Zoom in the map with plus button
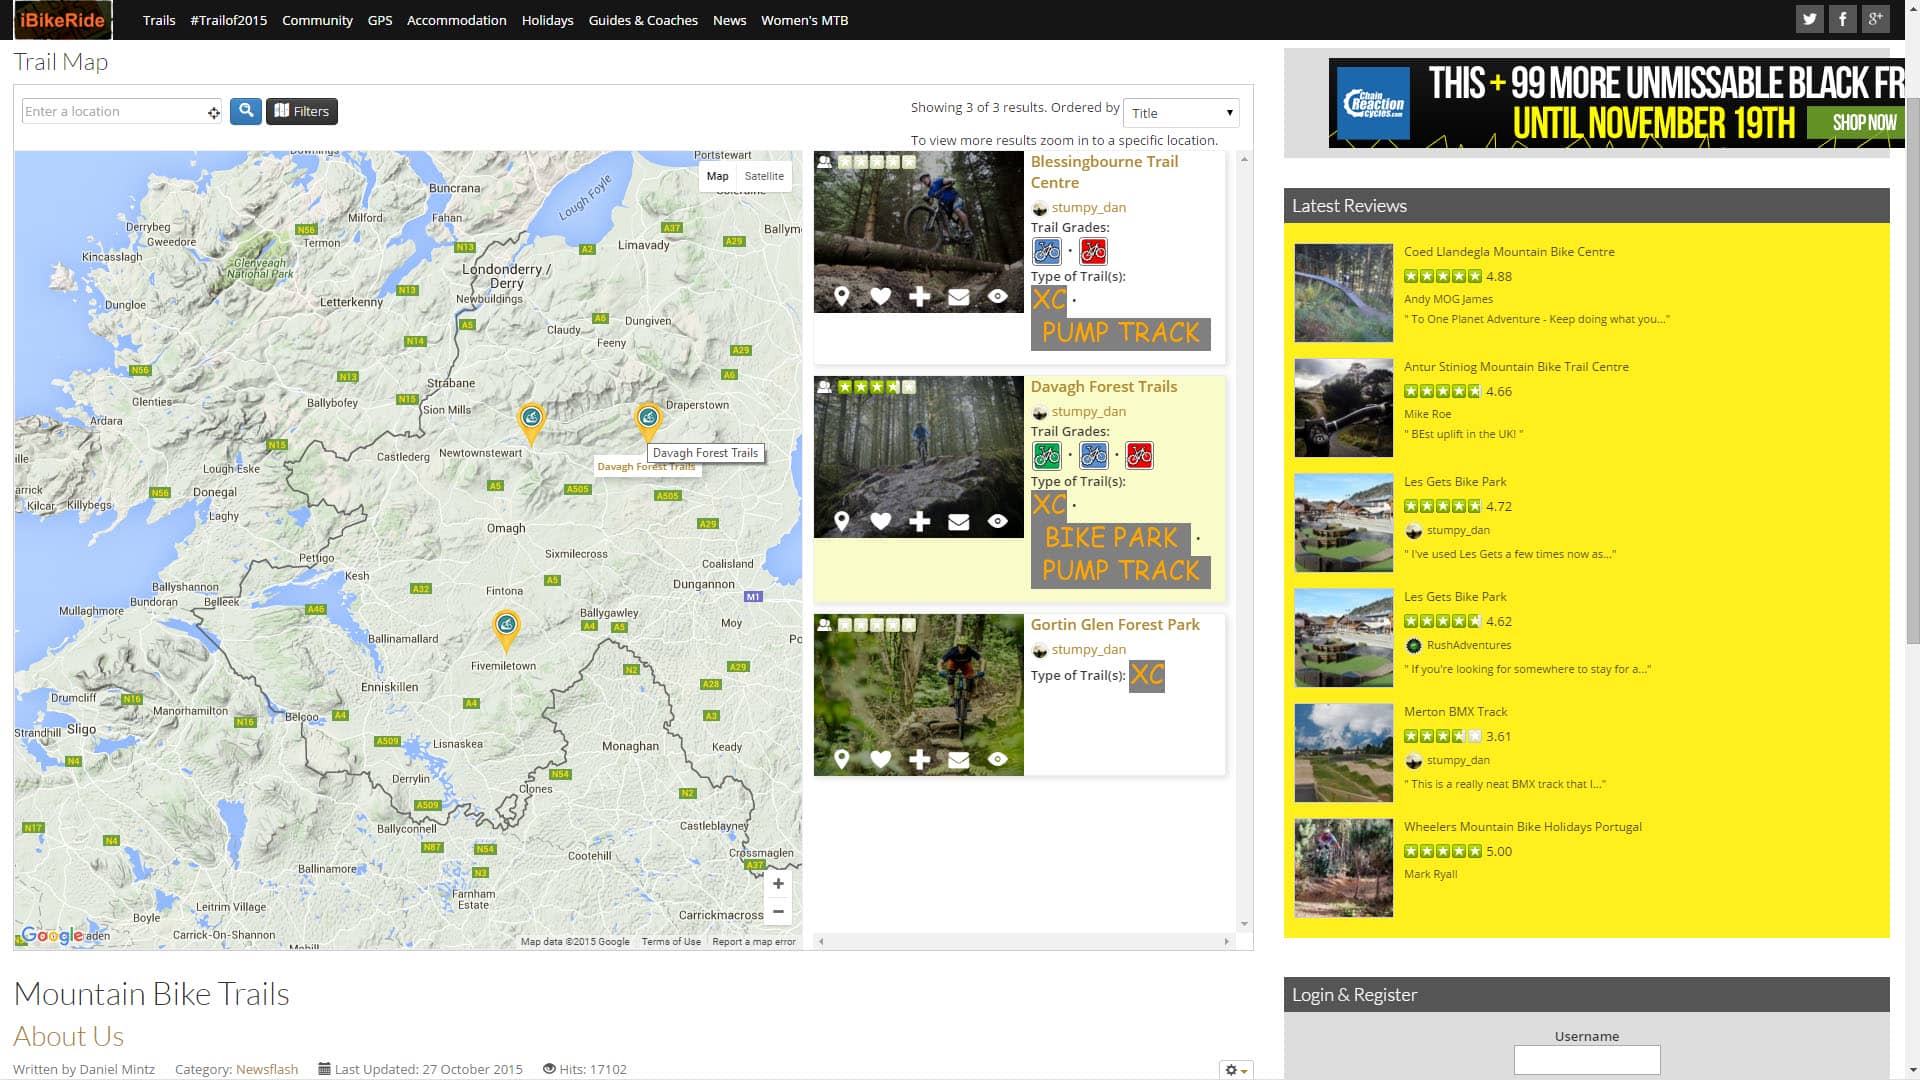The width and height of the screenshot is (1920, 1080). pyautogui.click(x=778, y=884)
